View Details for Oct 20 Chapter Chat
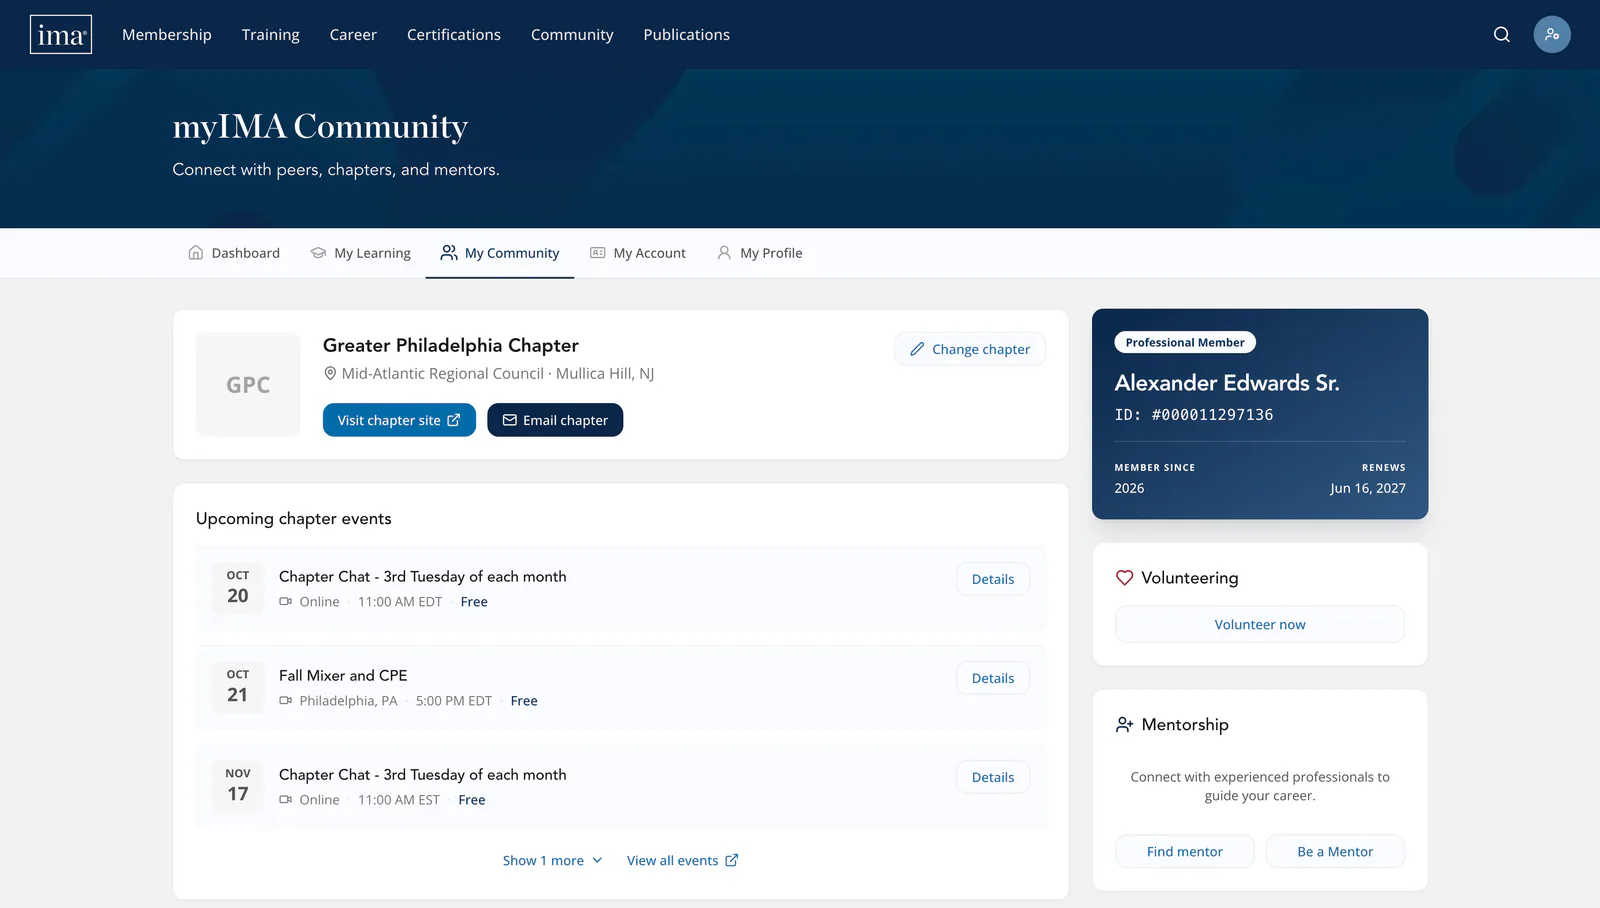The image size is (1600, 908). pyautogui.click(x=993, y=579)
